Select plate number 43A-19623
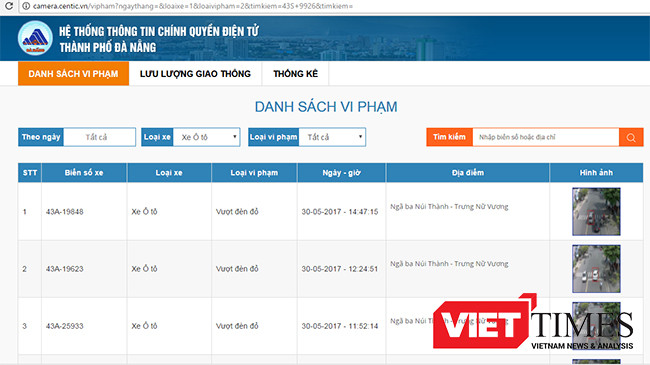 (65, 269)
